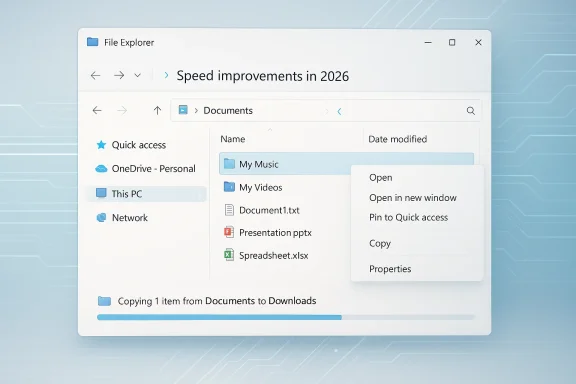576x384 pixels.
Task: Open OneDrive - Personal in sidebar
Action: [x=154, y=169]
